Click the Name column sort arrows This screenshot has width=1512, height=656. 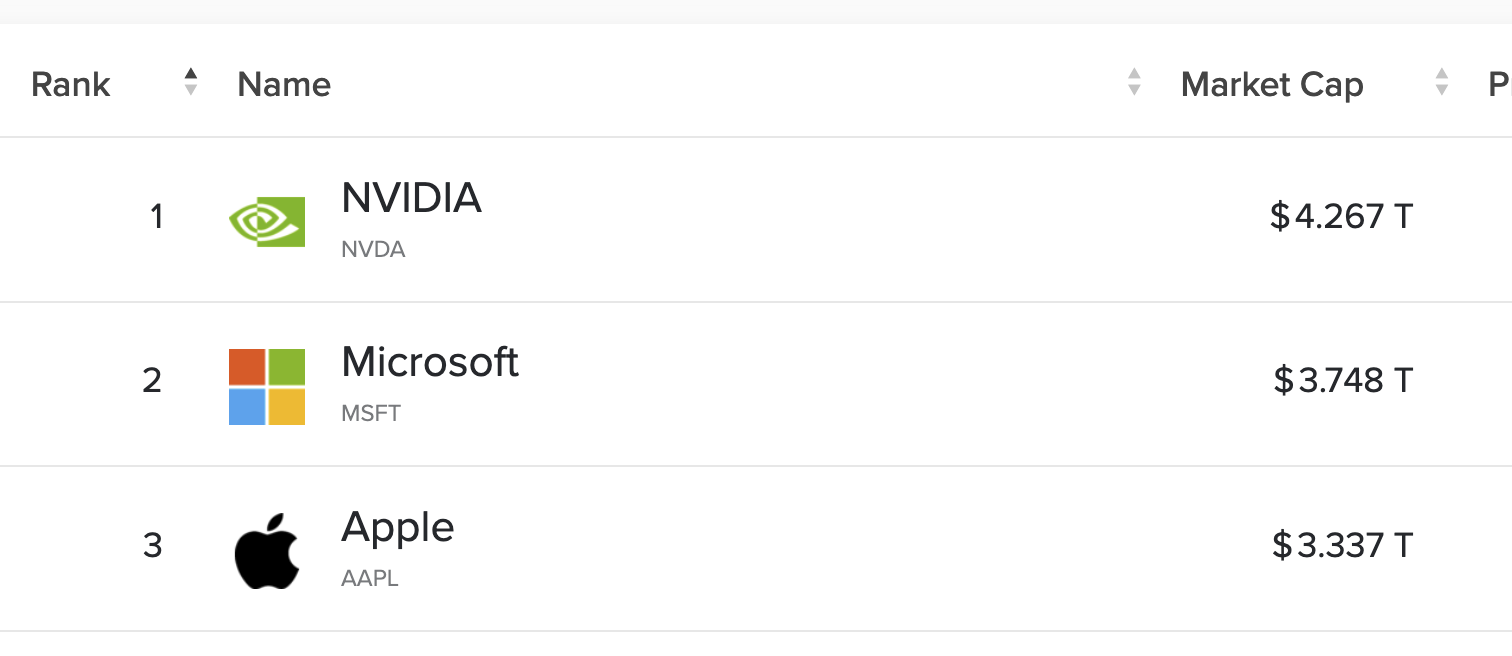(1134, 83)
